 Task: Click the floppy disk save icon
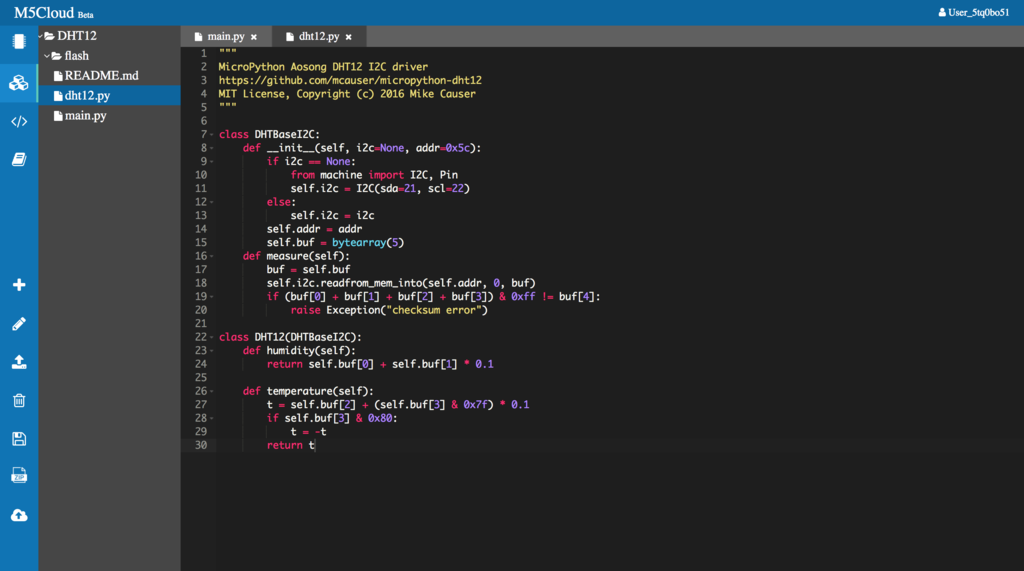19,438
